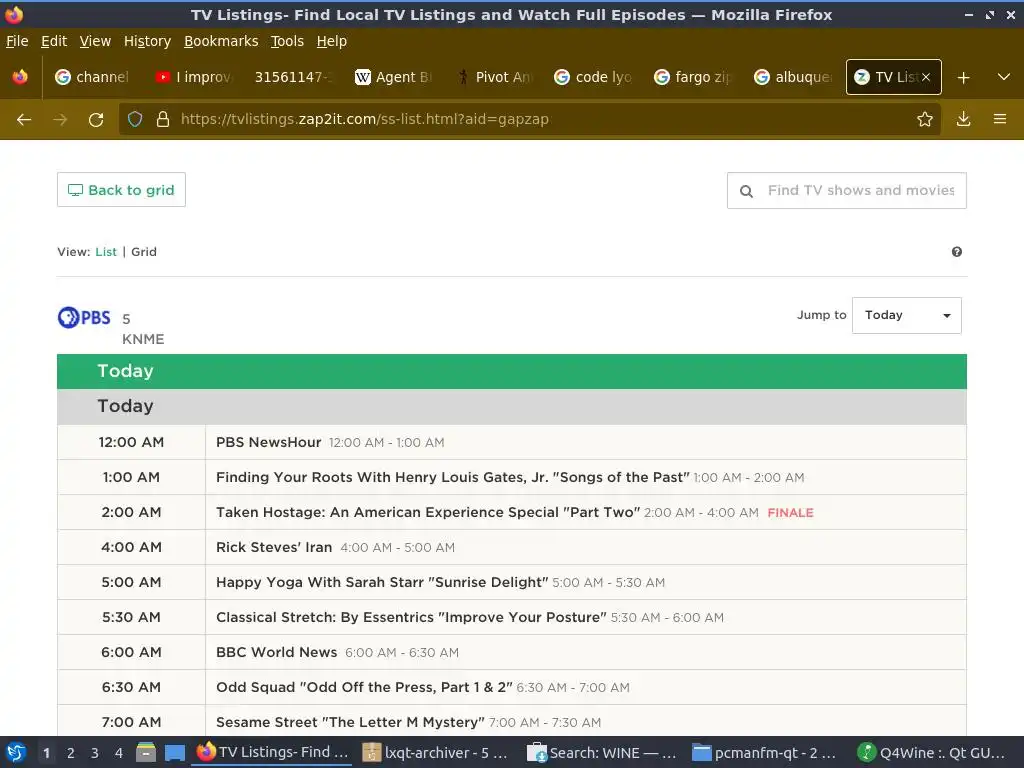
Task: Open BBC World News listing
Action: tap(277, 652)
